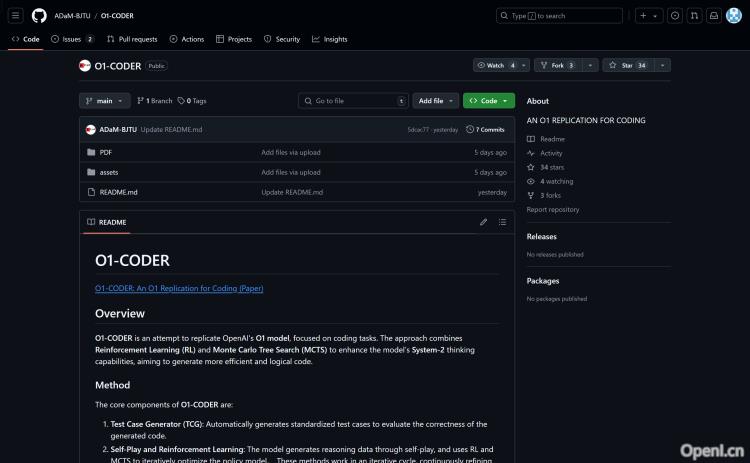The image size is (750, 463).
Task: Go to the Insights tab
Action: click(x=330, y=39)
